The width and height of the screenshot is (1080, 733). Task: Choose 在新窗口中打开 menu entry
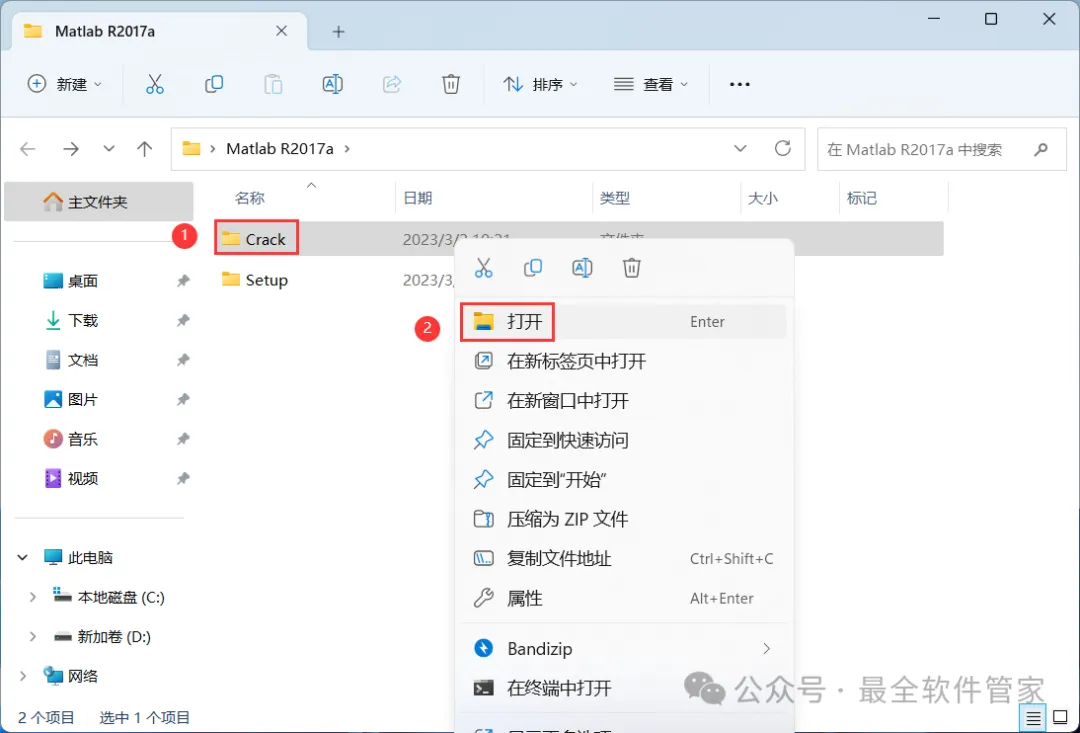(x=623, y=400)
